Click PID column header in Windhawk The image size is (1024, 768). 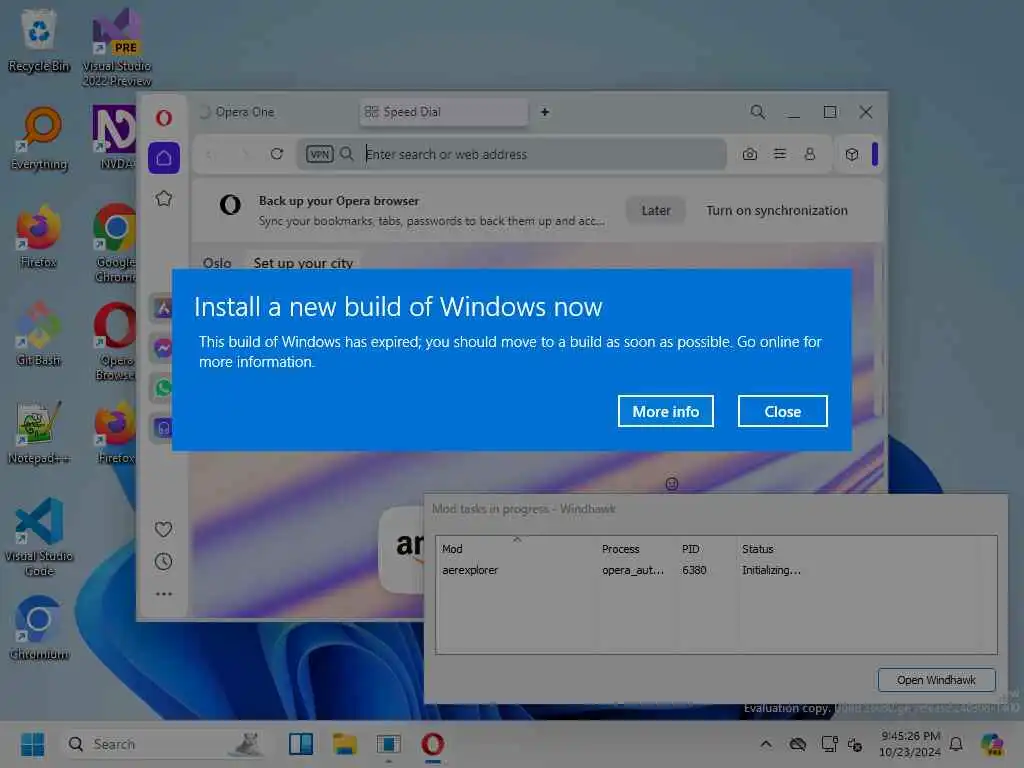click(x=707, y=549)
